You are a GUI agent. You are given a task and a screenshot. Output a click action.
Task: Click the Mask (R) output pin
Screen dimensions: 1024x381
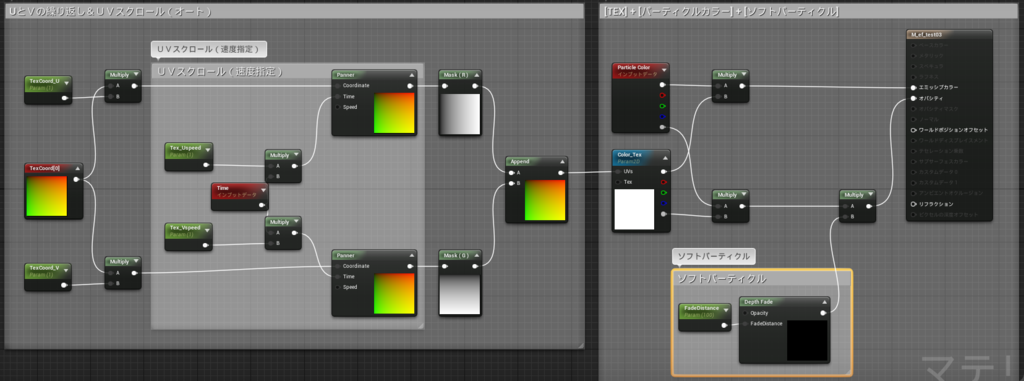click(x=475, y=86)
